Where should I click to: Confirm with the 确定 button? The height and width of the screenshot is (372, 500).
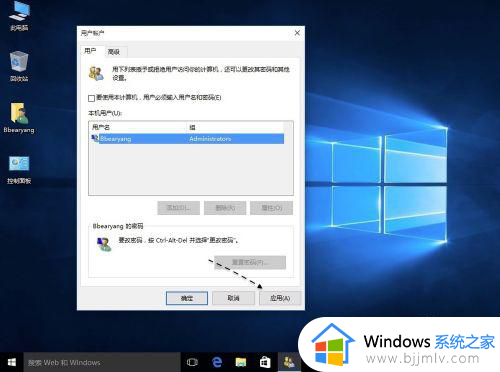[x=187, y=298]
